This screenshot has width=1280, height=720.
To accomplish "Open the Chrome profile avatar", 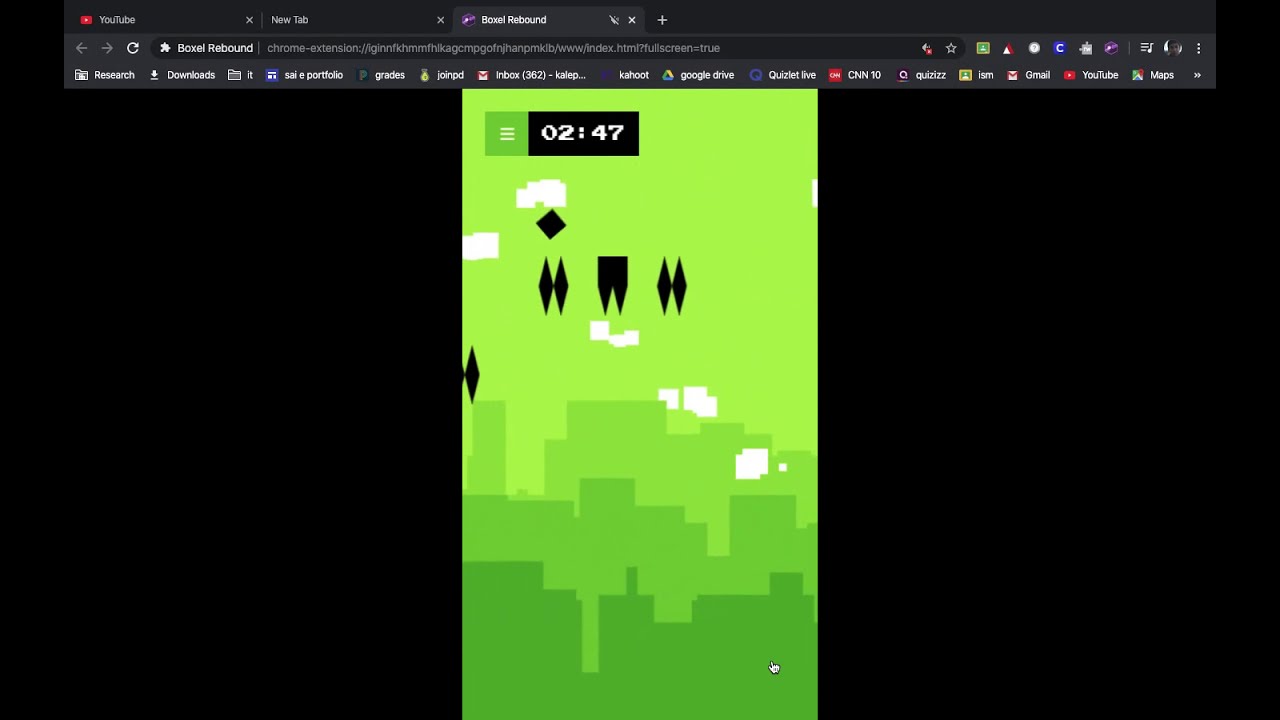I will pyautogui.click(x=1173, y=48).
